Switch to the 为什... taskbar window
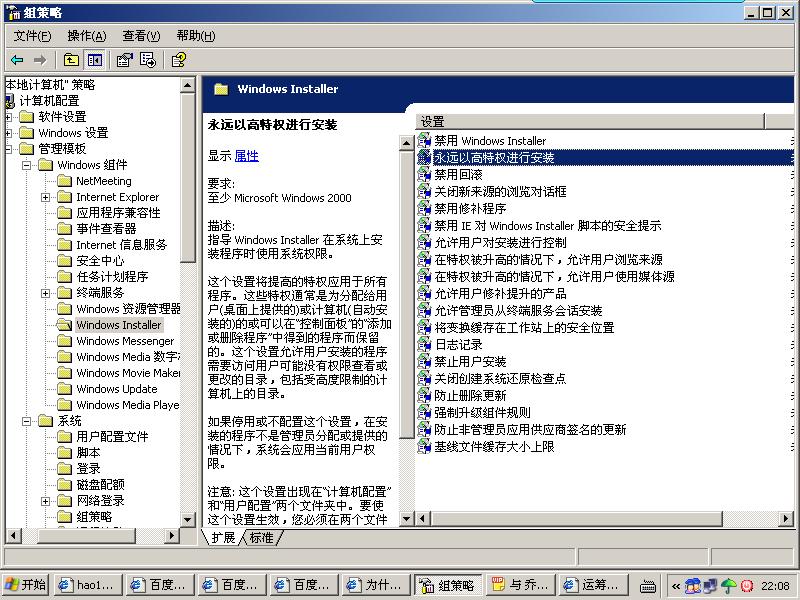This screenshot has width=800, height=600. 377,585
